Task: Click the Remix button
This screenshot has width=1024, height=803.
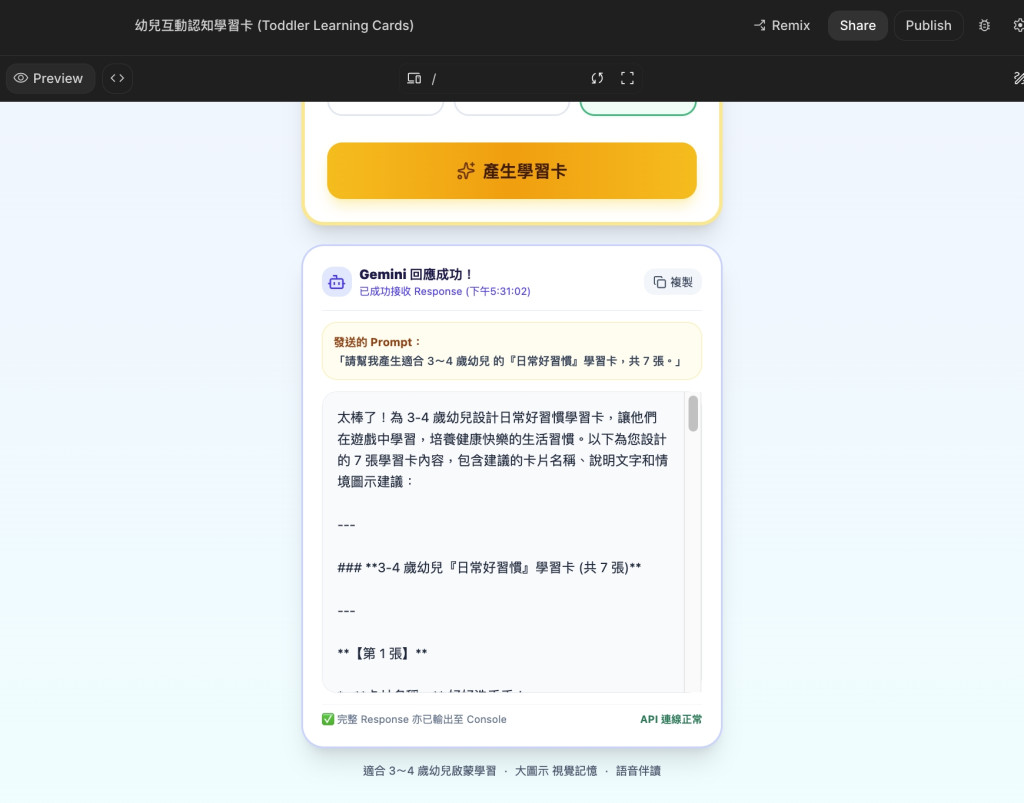Action: [x=782, y=25]
